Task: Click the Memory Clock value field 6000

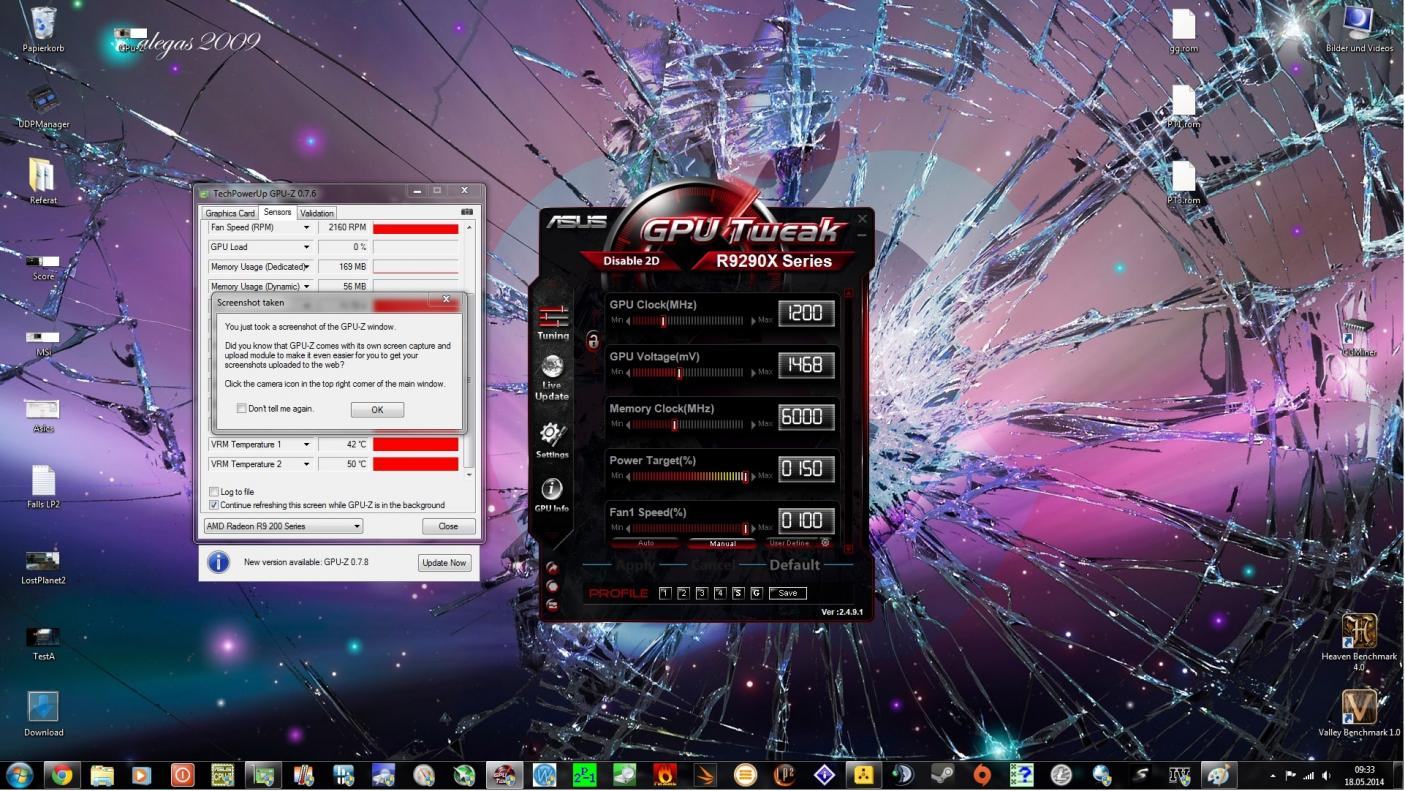Action: coord(806,417)
